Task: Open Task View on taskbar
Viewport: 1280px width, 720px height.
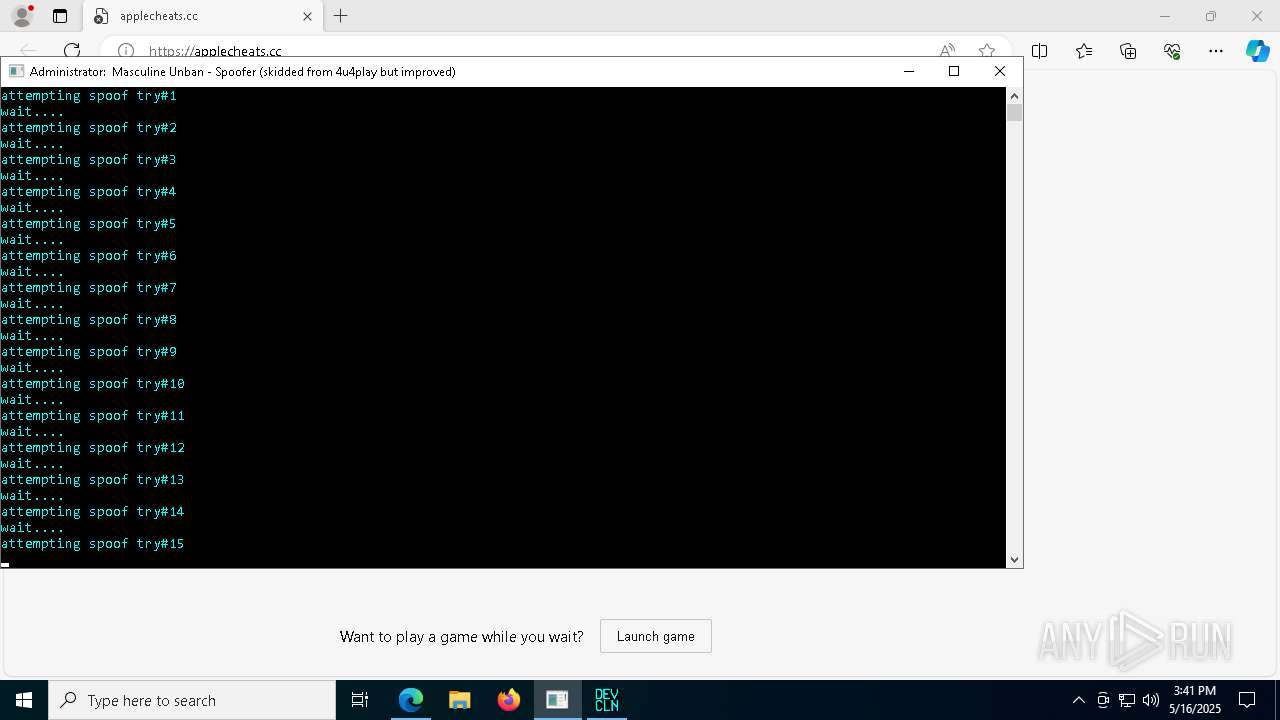Action: coord(360,700)
